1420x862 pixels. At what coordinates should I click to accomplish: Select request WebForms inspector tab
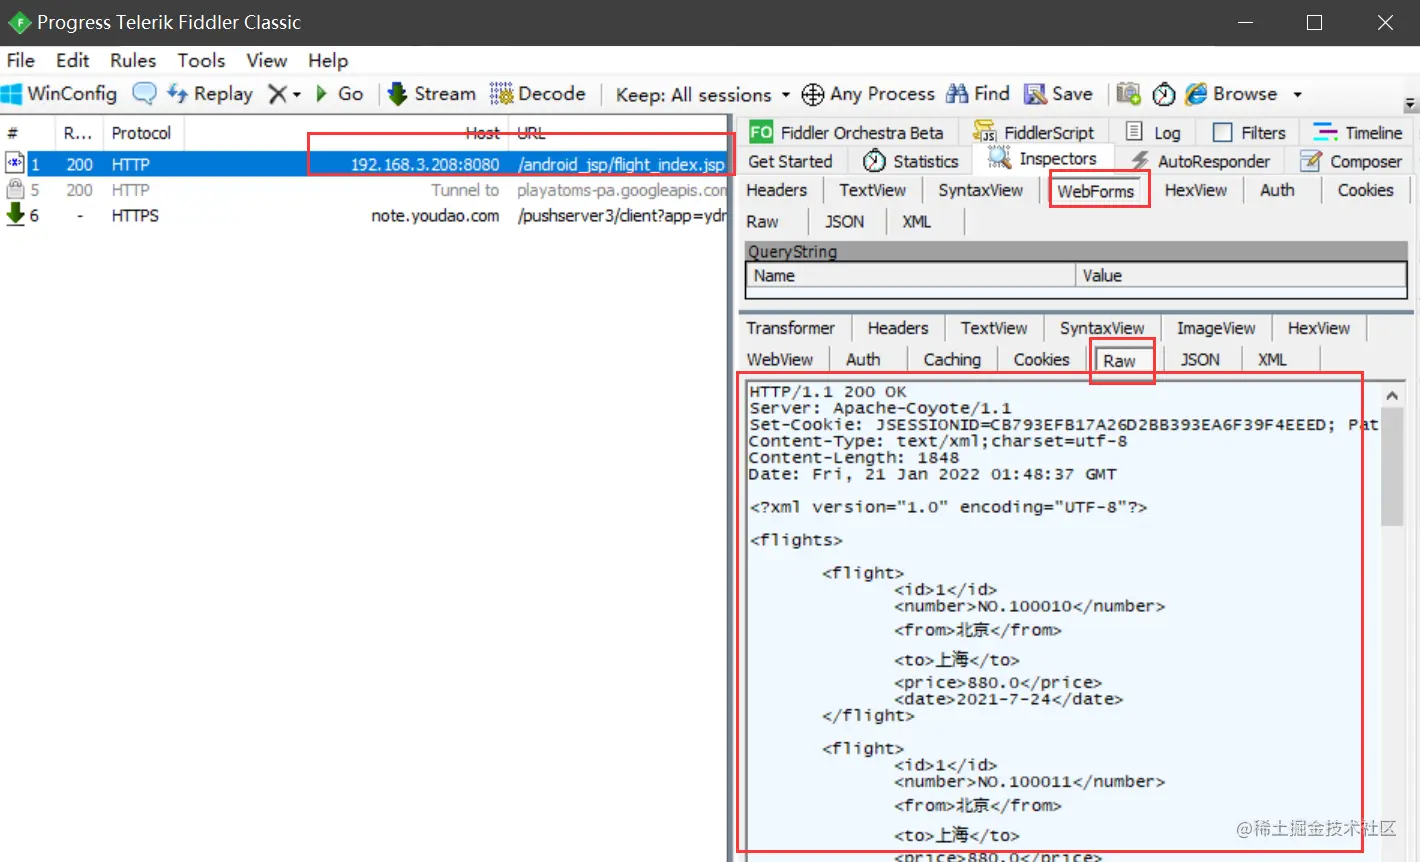click(x=1096, y=191)
